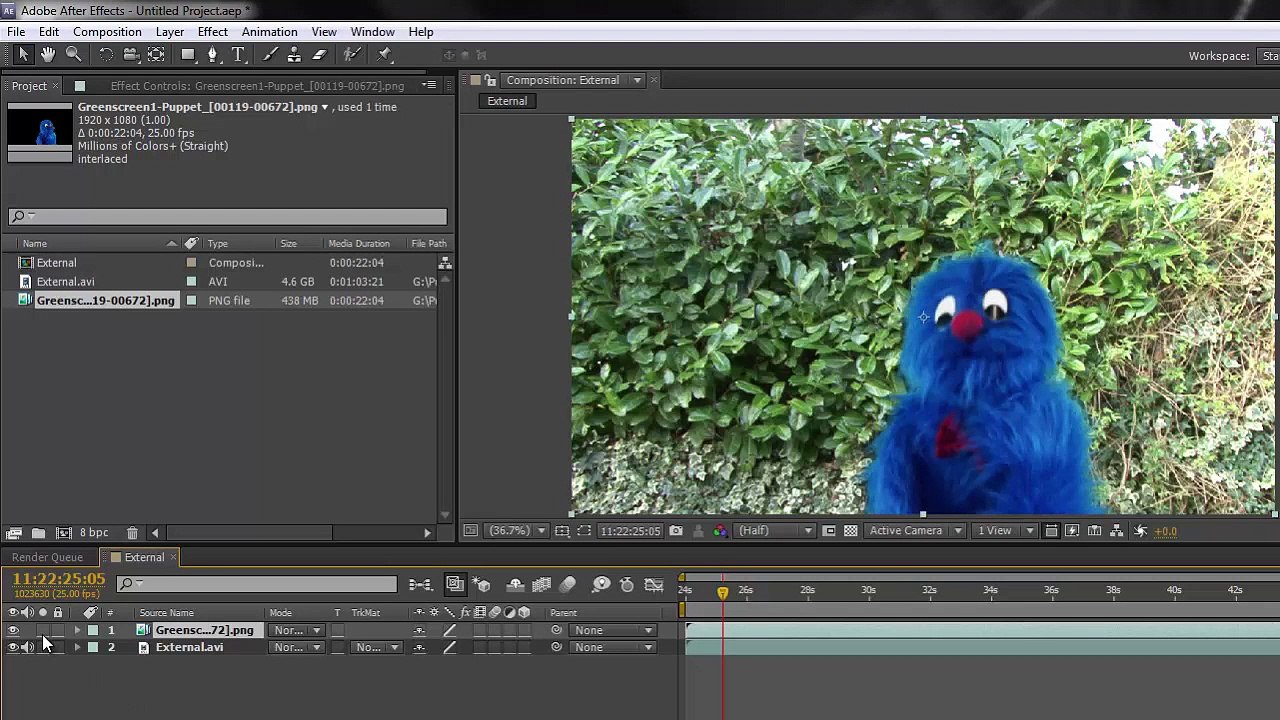Click the label color swatch of External.avi layer
The height and width of the screenshot is (720, 1280).
coord(93,648)
